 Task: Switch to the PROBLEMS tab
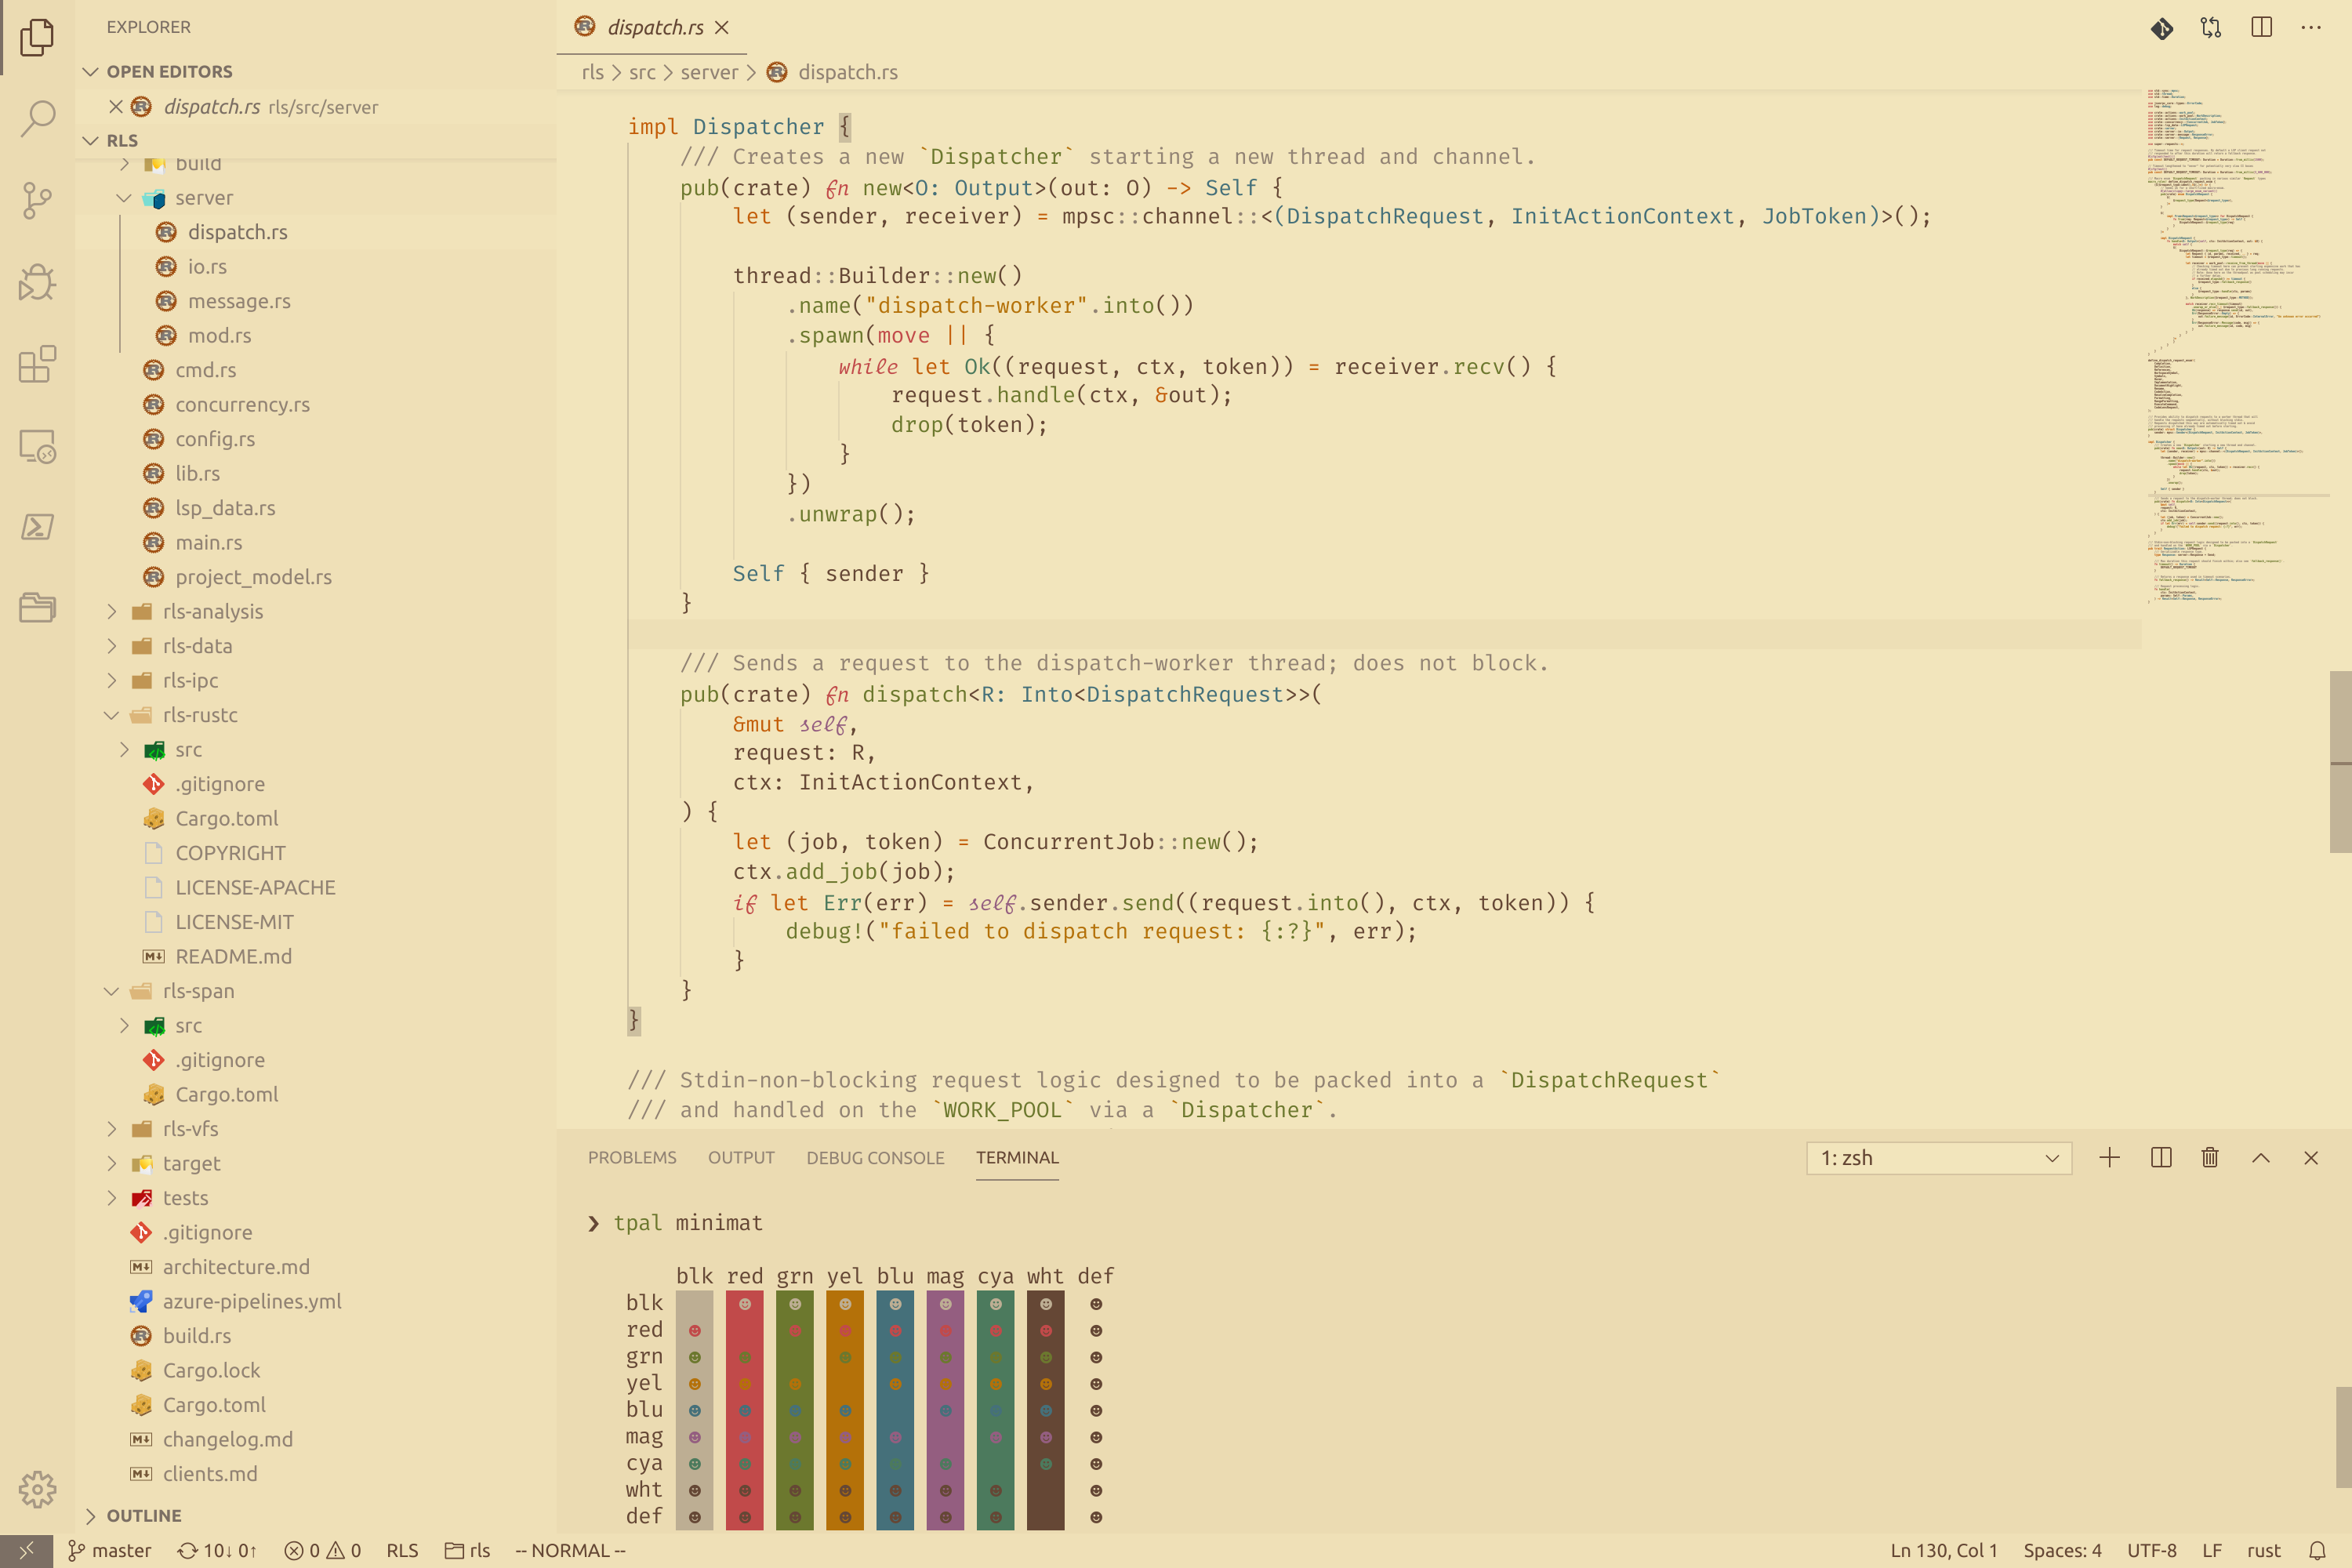[631, 1157]
